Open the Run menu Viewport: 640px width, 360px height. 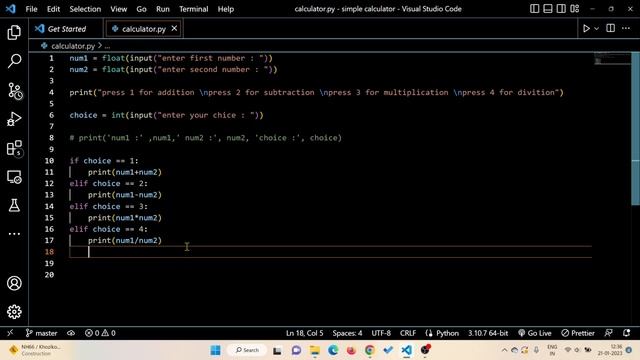(x=162, y=9)
